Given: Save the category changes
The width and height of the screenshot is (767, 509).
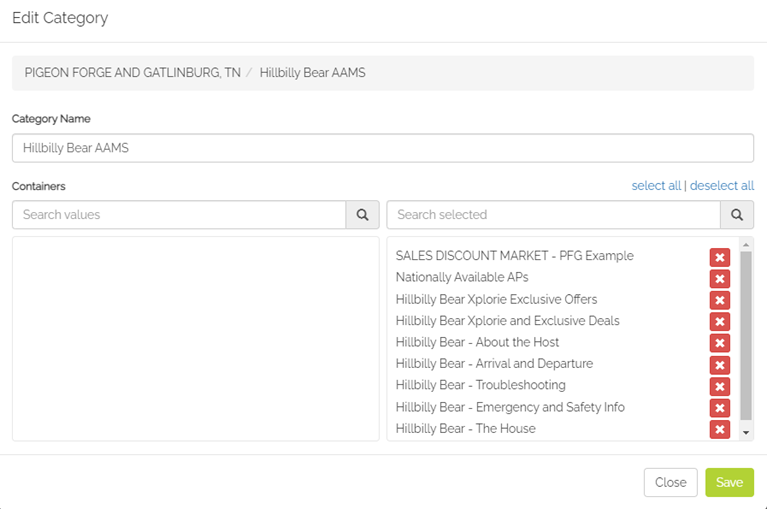Looking at the screenshot, I should [x=729, y=483].
